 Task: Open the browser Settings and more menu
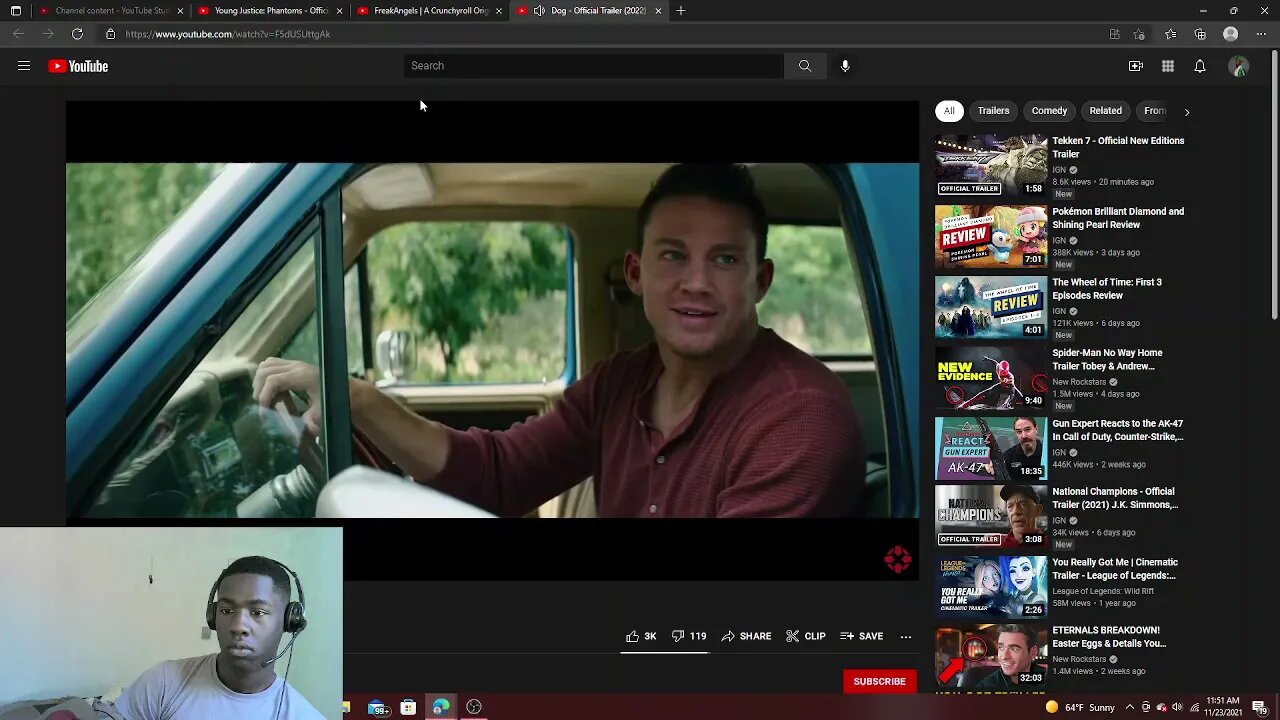(1262, 34)
